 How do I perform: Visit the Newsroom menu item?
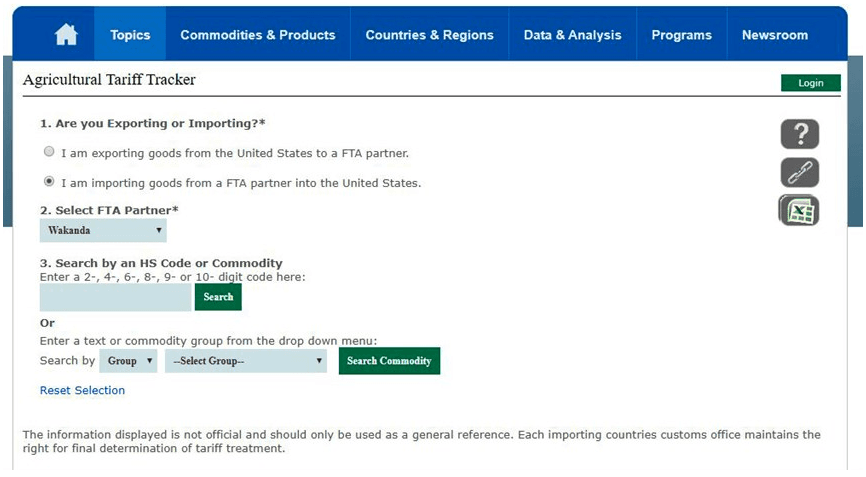(774, 35)
